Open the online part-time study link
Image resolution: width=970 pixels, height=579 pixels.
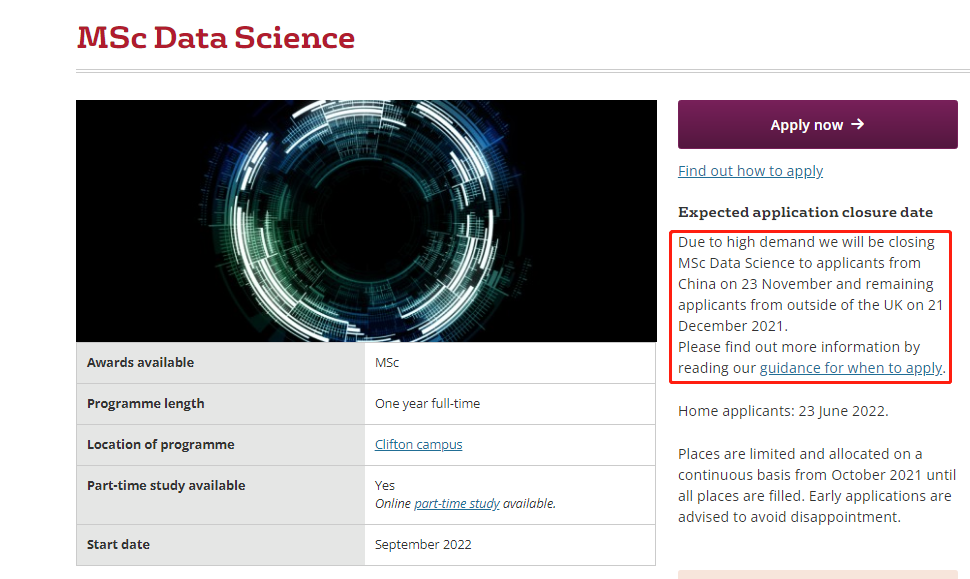(x=456, y=504)
